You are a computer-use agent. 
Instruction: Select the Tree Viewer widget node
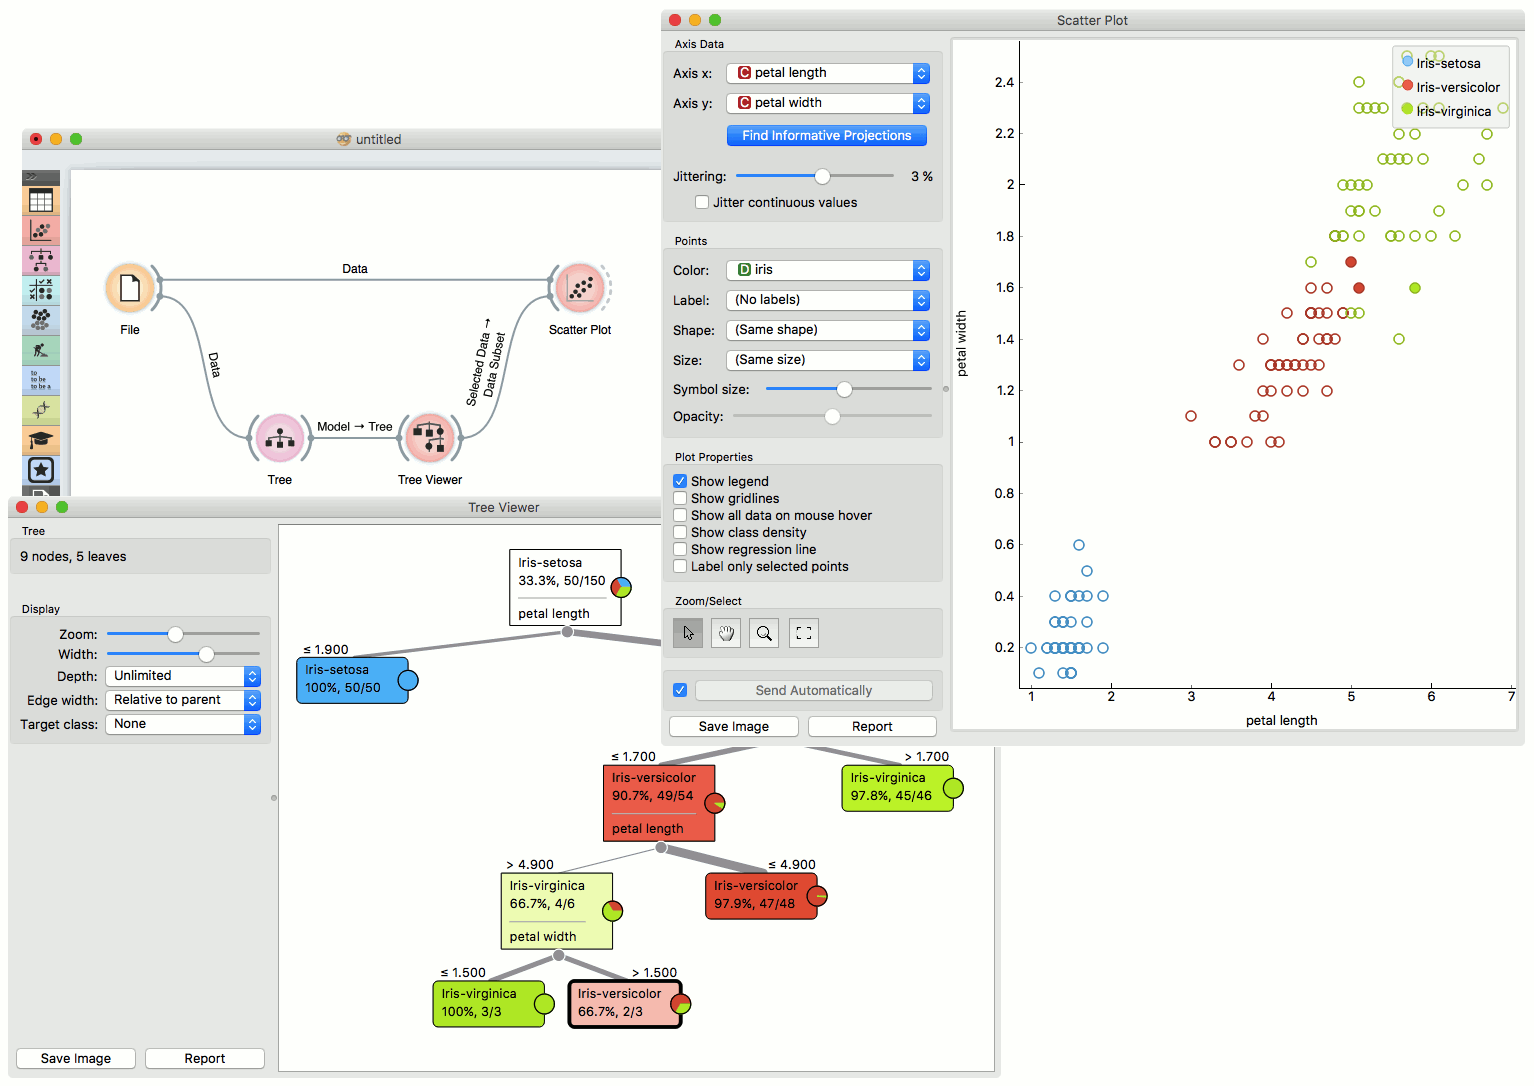[x=430, y=438]
